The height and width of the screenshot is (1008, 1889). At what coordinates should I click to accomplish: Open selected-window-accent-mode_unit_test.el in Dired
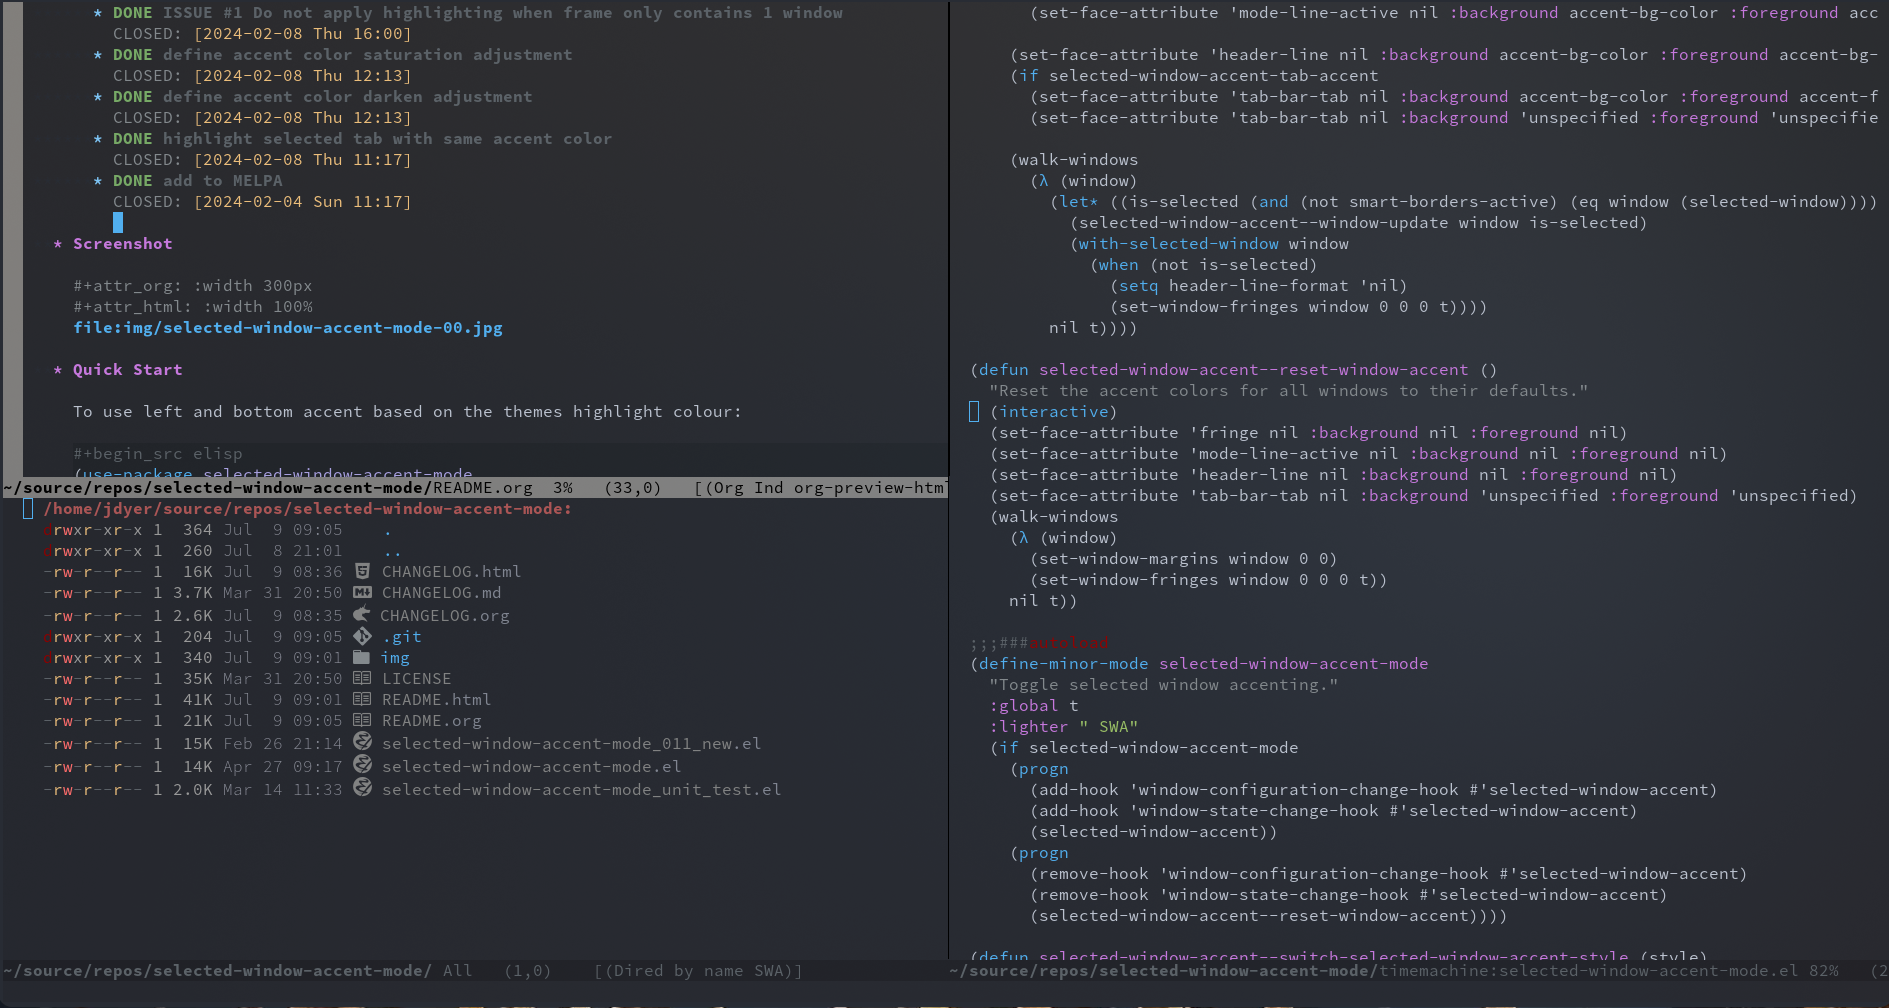[581, 790]
